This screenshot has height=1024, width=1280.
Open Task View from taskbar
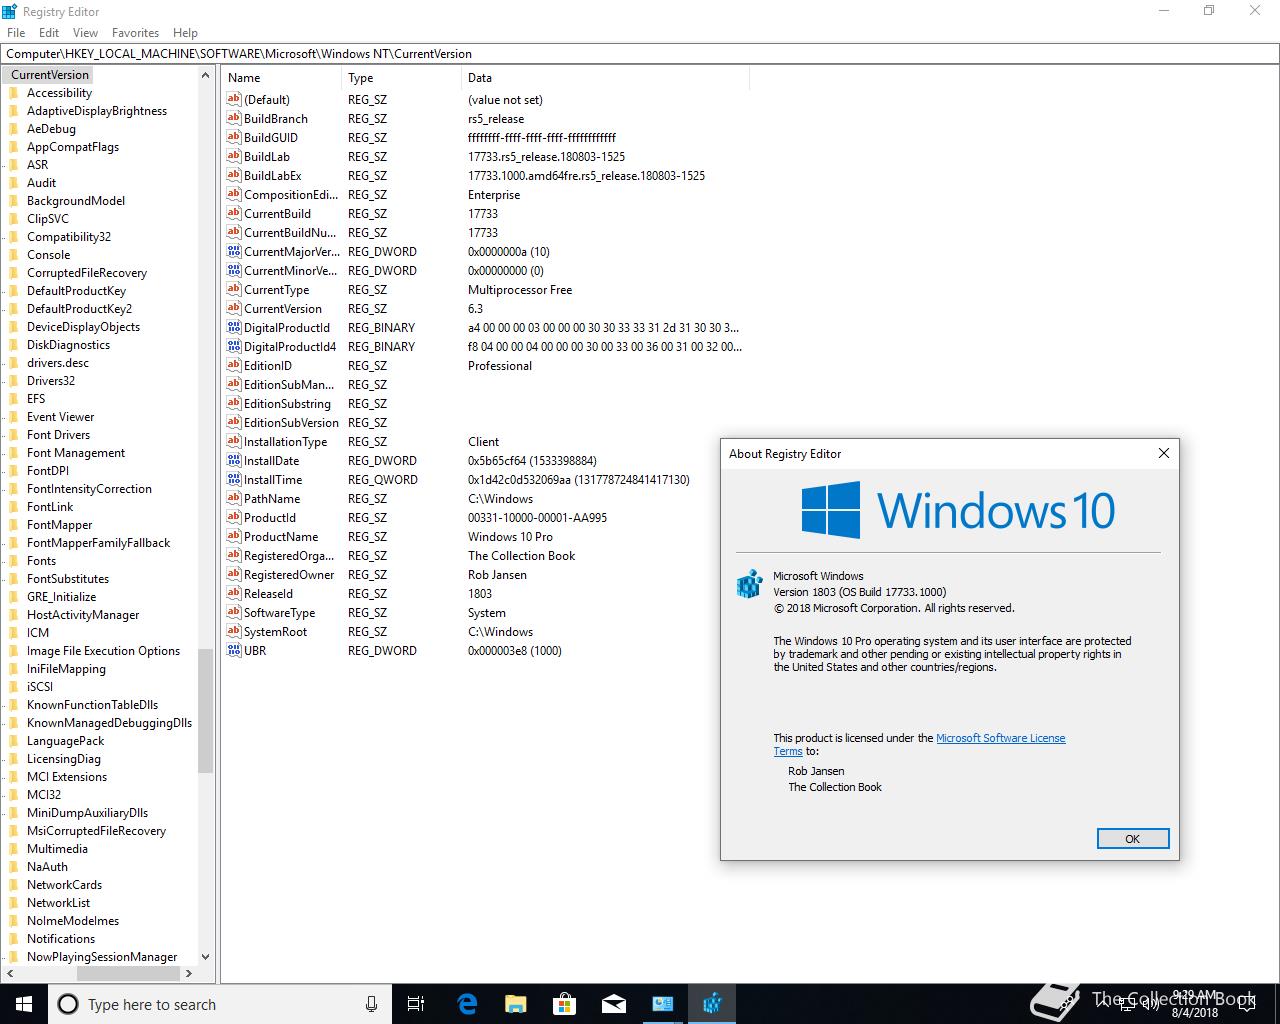point(416,1004)
